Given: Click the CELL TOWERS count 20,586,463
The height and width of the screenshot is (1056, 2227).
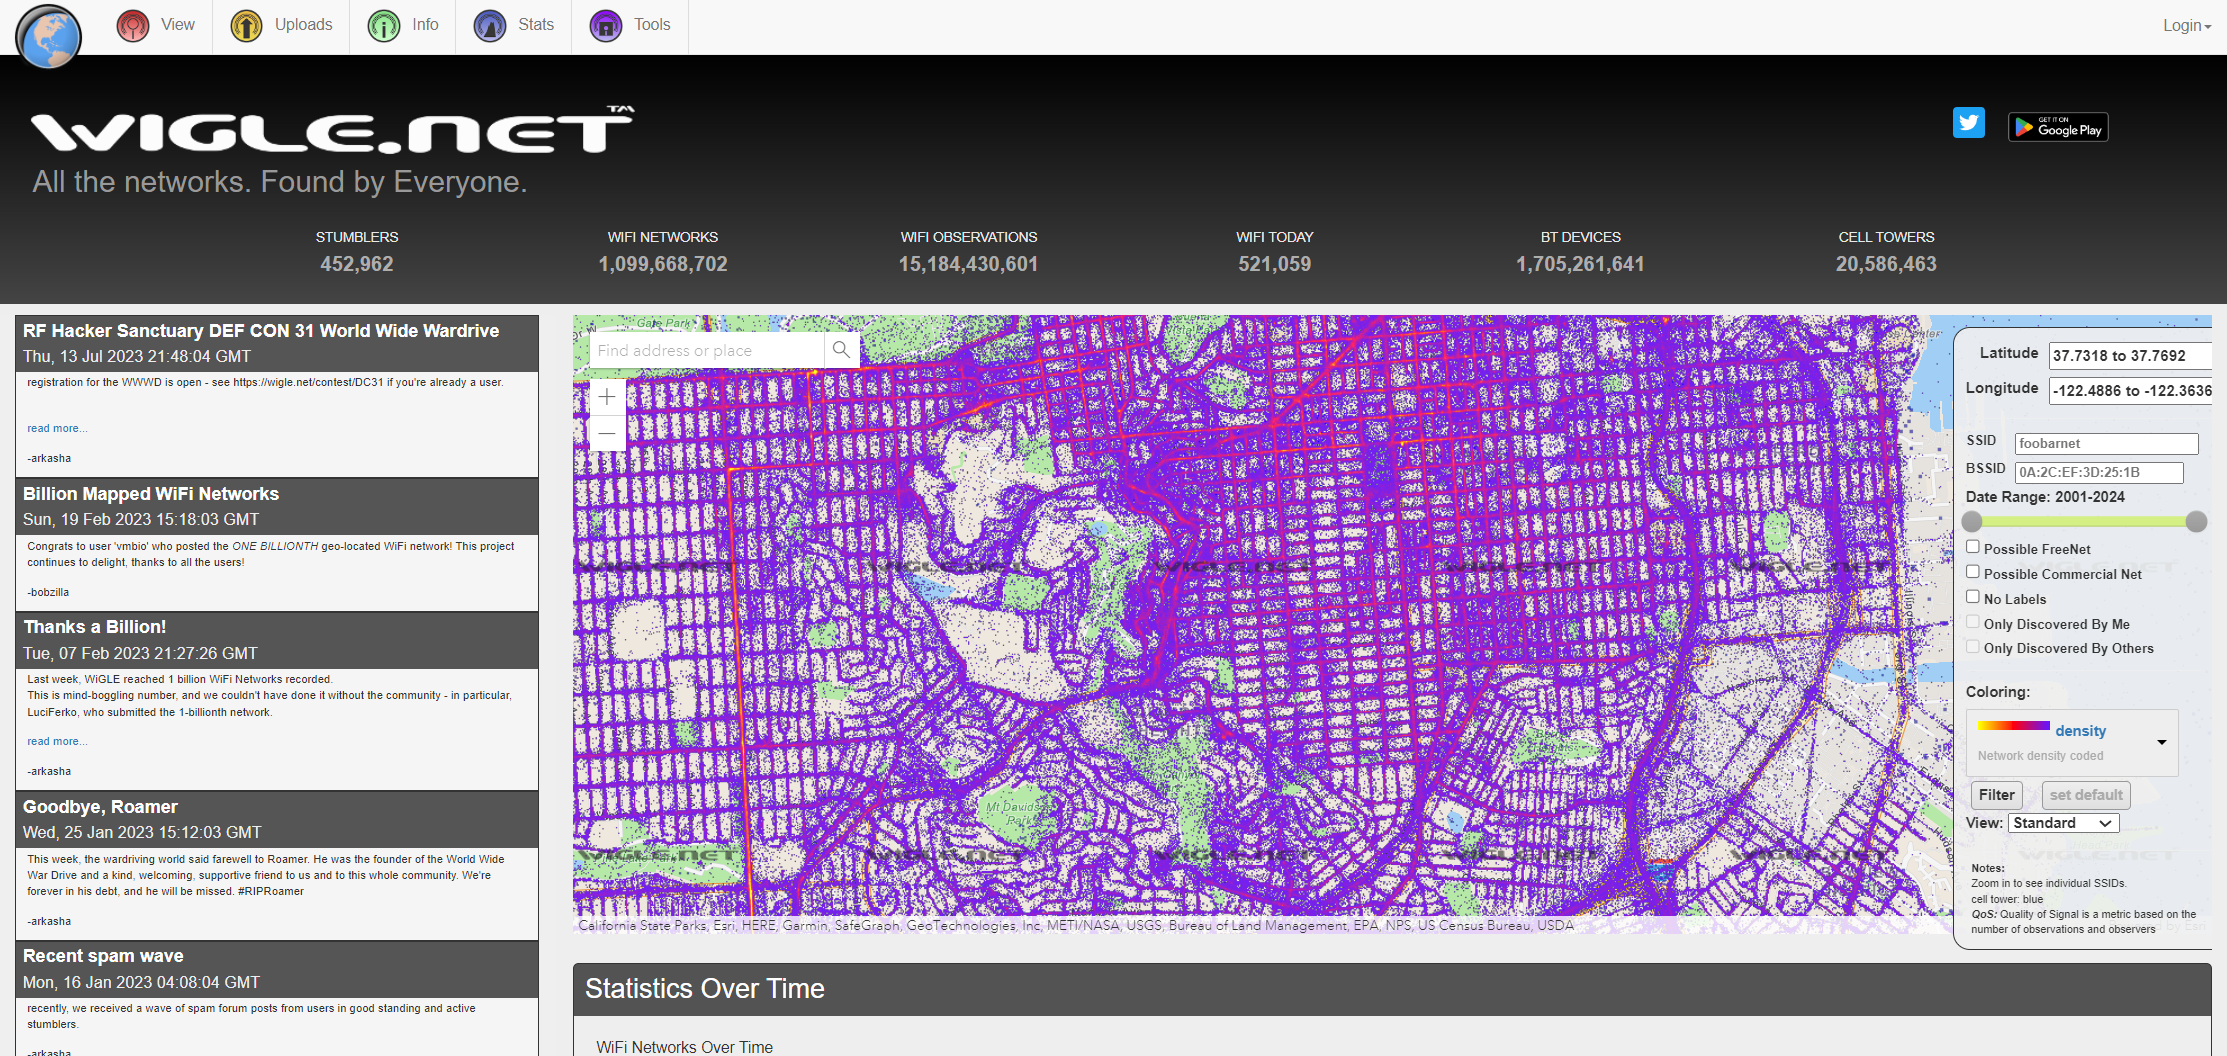Looking at the screenshot, I should (1886, 264).
